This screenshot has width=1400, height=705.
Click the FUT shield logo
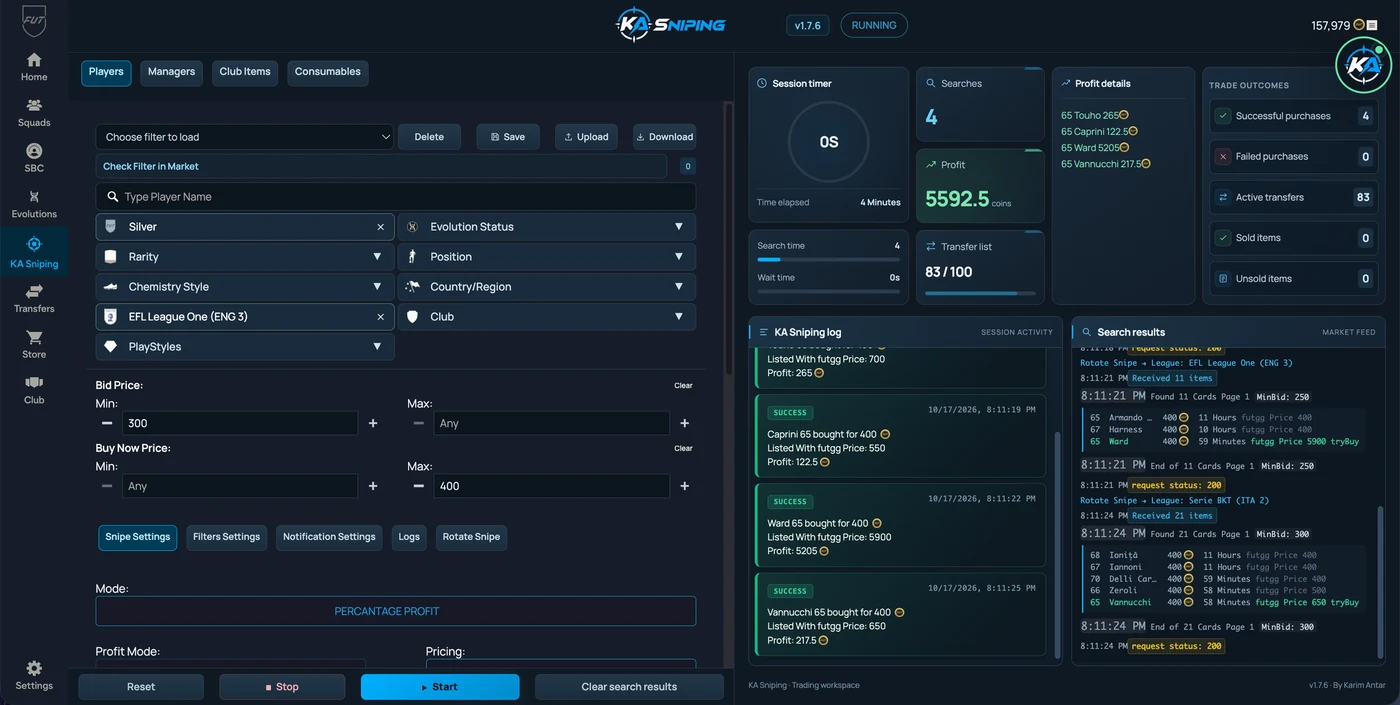34,20
